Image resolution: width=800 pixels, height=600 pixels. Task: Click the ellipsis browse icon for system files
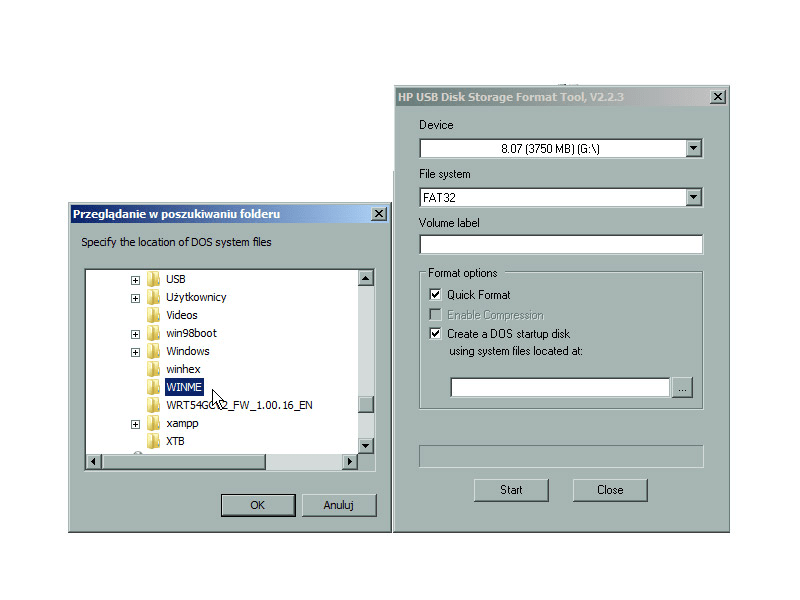click(682, 387)
